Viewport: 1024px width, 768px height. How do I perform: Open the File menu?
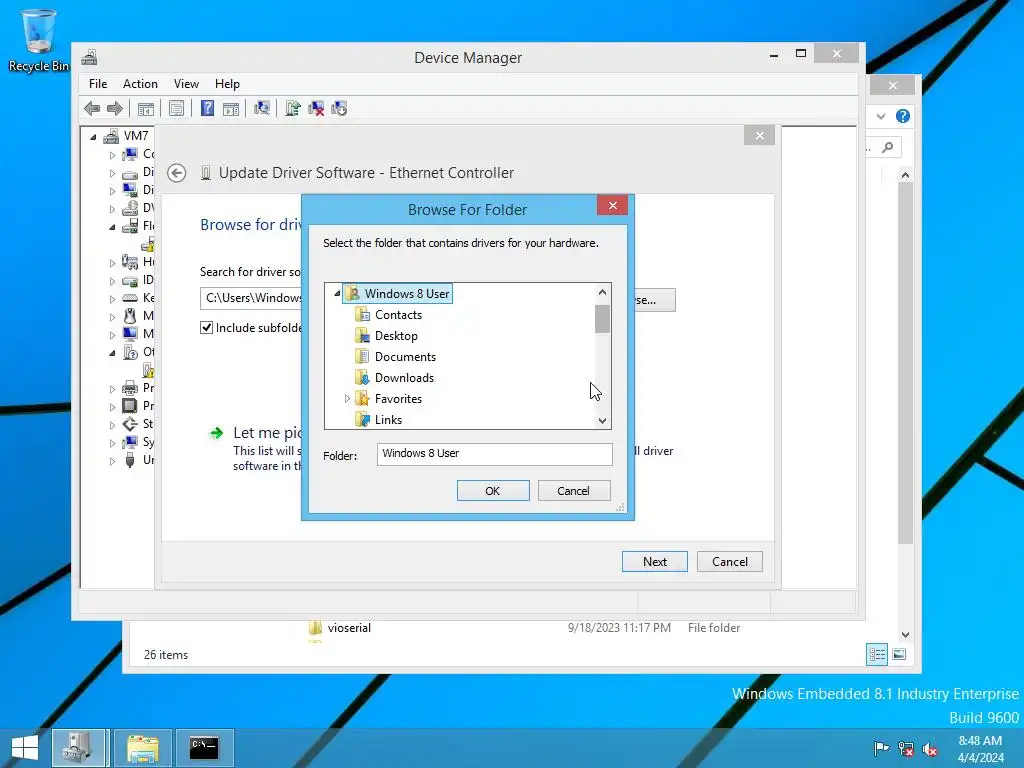[x=98, y=84]
